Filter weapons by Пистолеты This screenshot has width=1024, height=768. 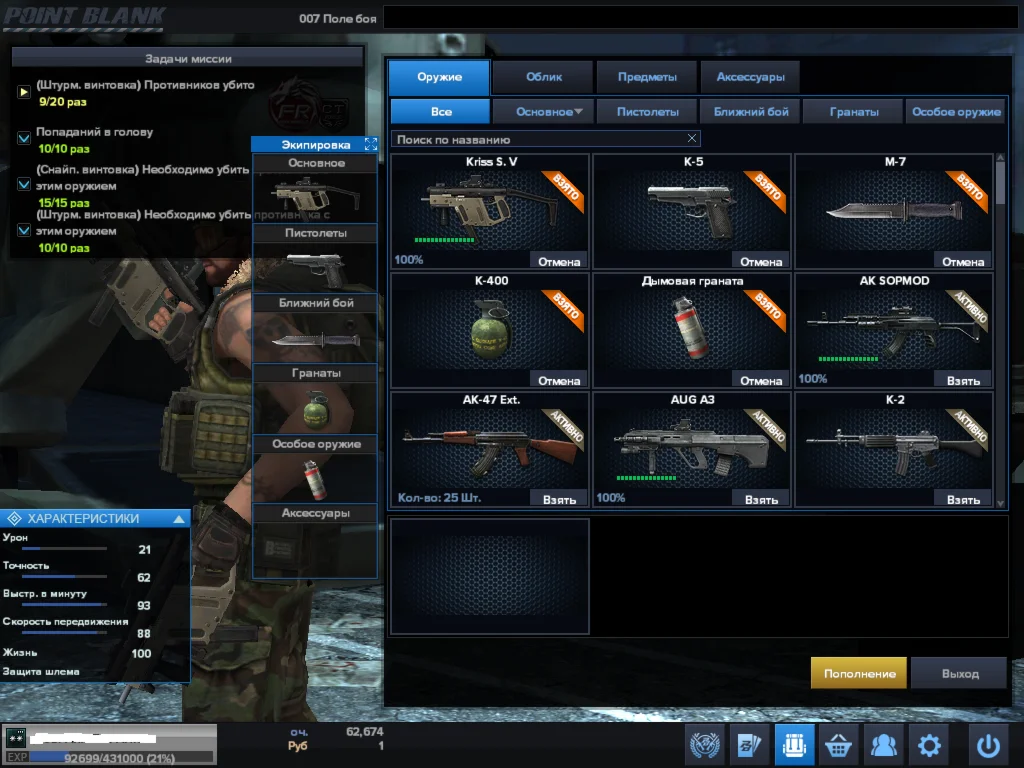(647, 112)
